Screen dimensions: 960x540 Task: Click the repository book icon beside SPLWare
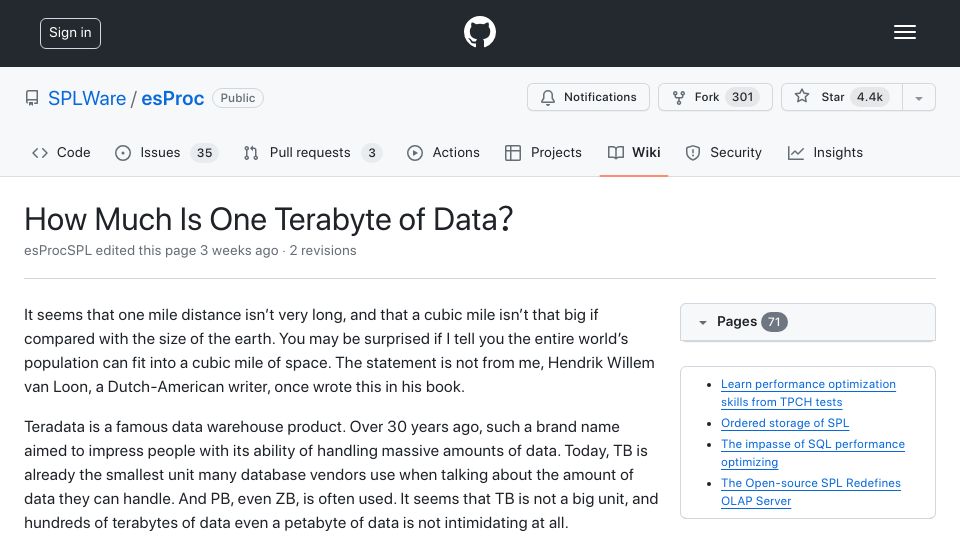point(32,98)
